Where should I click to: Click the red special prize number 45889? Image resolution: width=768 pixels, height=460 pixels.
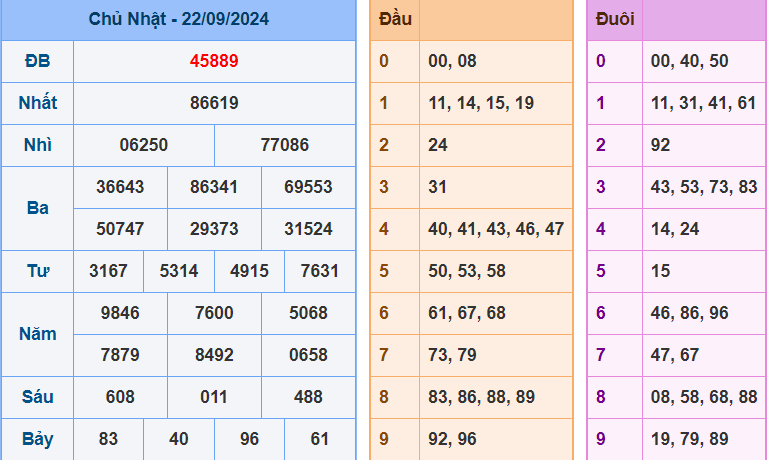pyautogui.click(x=214, y=61)
